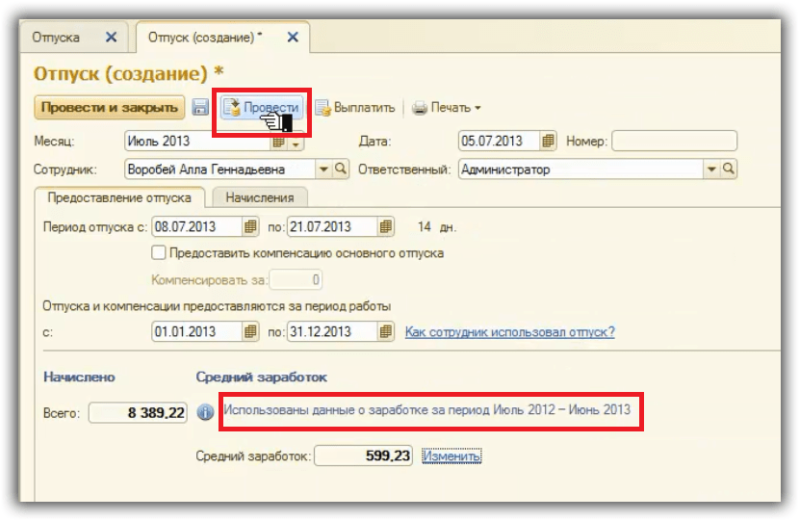This screenshot has height=521, width=800.
Task: Switch to the Начисления tab
Action: pos(260,197)
